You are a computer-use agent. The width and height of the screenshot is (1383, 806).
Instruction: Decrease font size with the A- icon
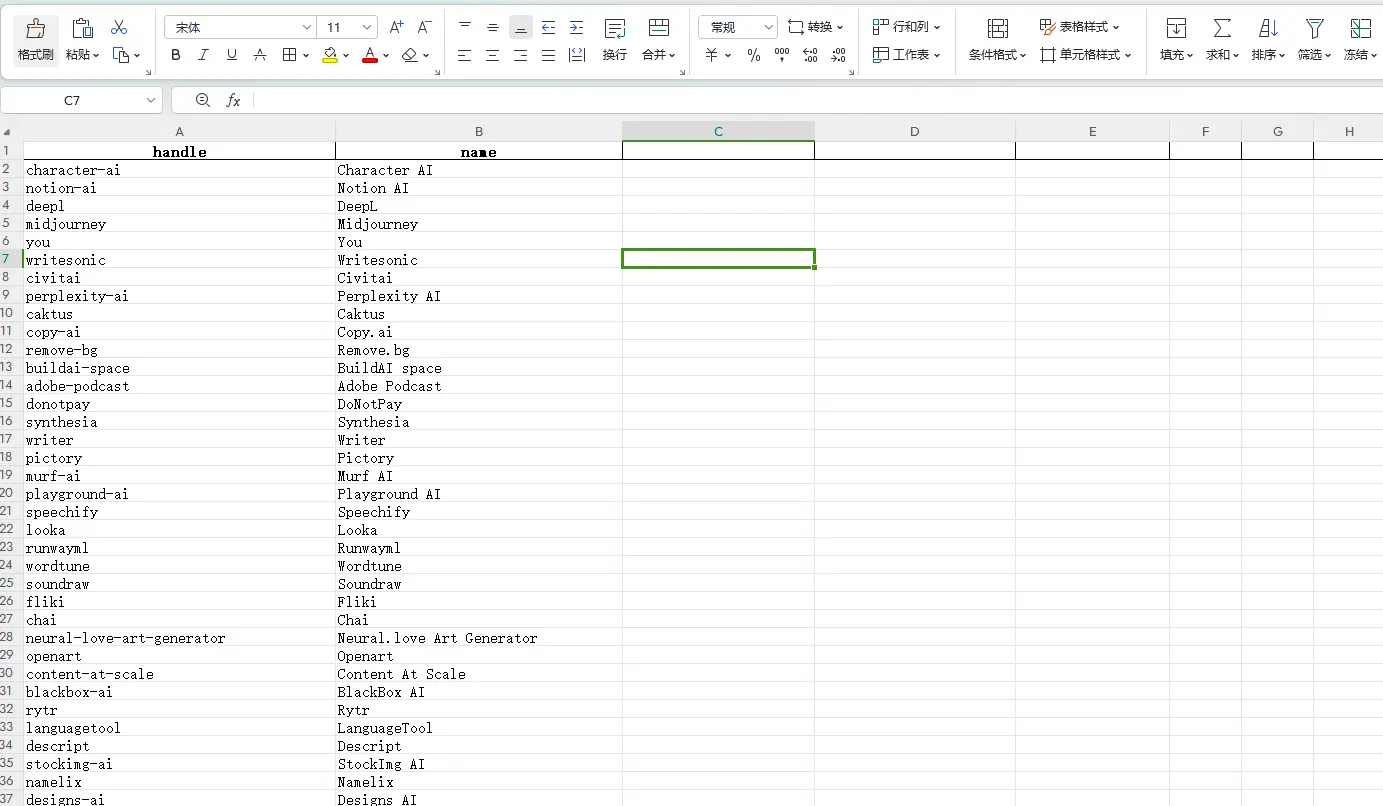click(424, 27)
